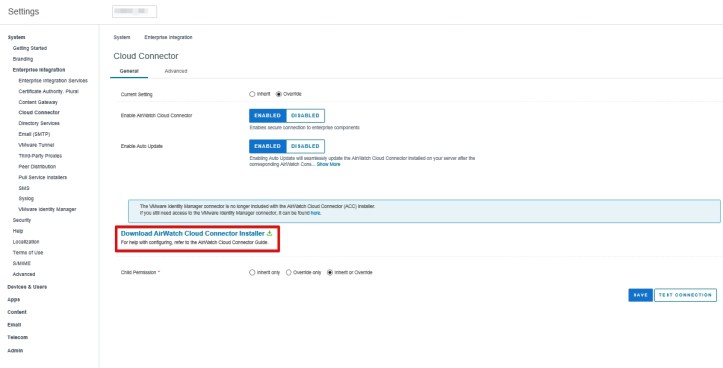Open Enterprise Integration Services in the sidebar

tap(53, 81)
